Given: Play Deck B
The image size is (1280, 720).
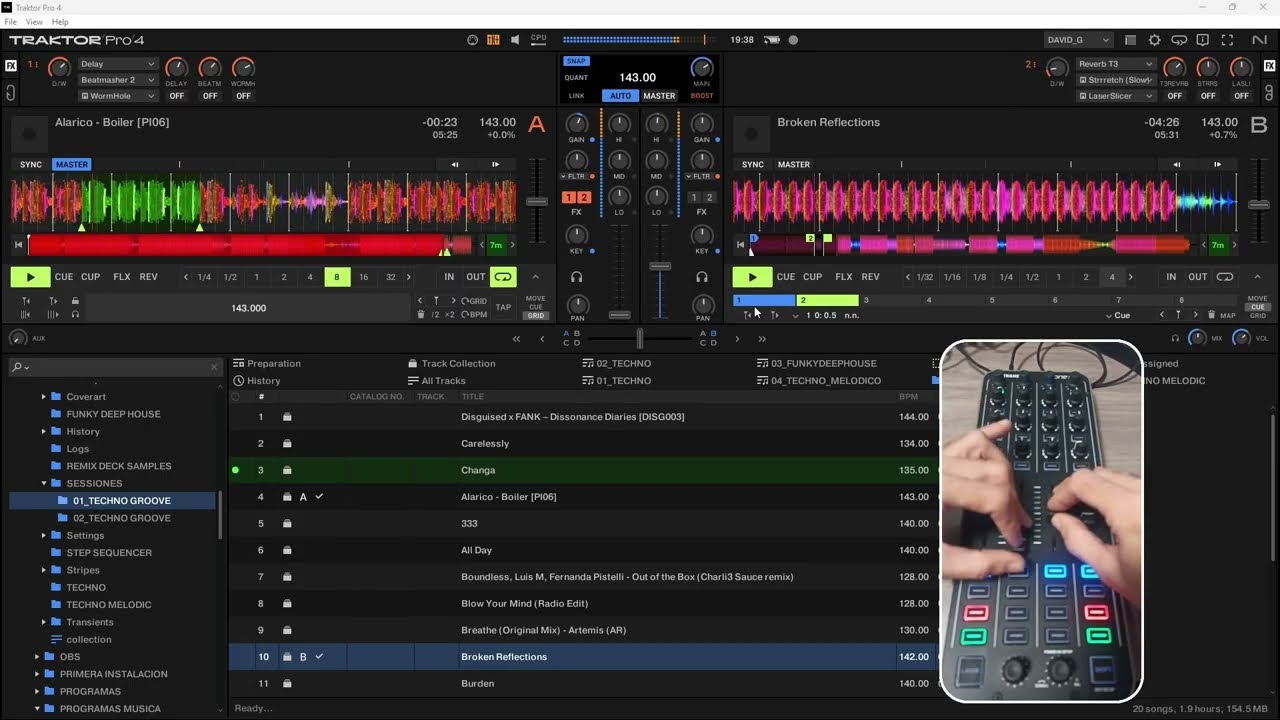Looking at the screenshot, I should pos(752,277).
